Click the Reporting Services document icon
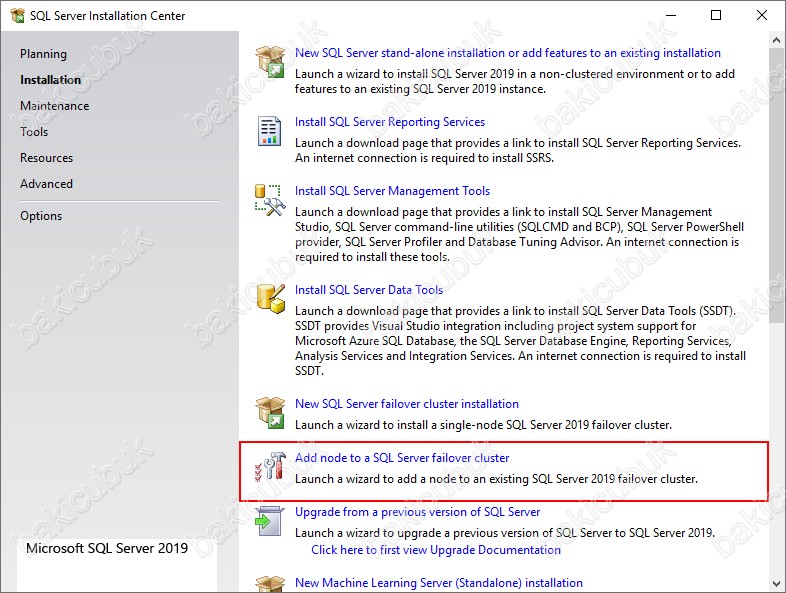 pyautogui.click(x=269, y=131)
